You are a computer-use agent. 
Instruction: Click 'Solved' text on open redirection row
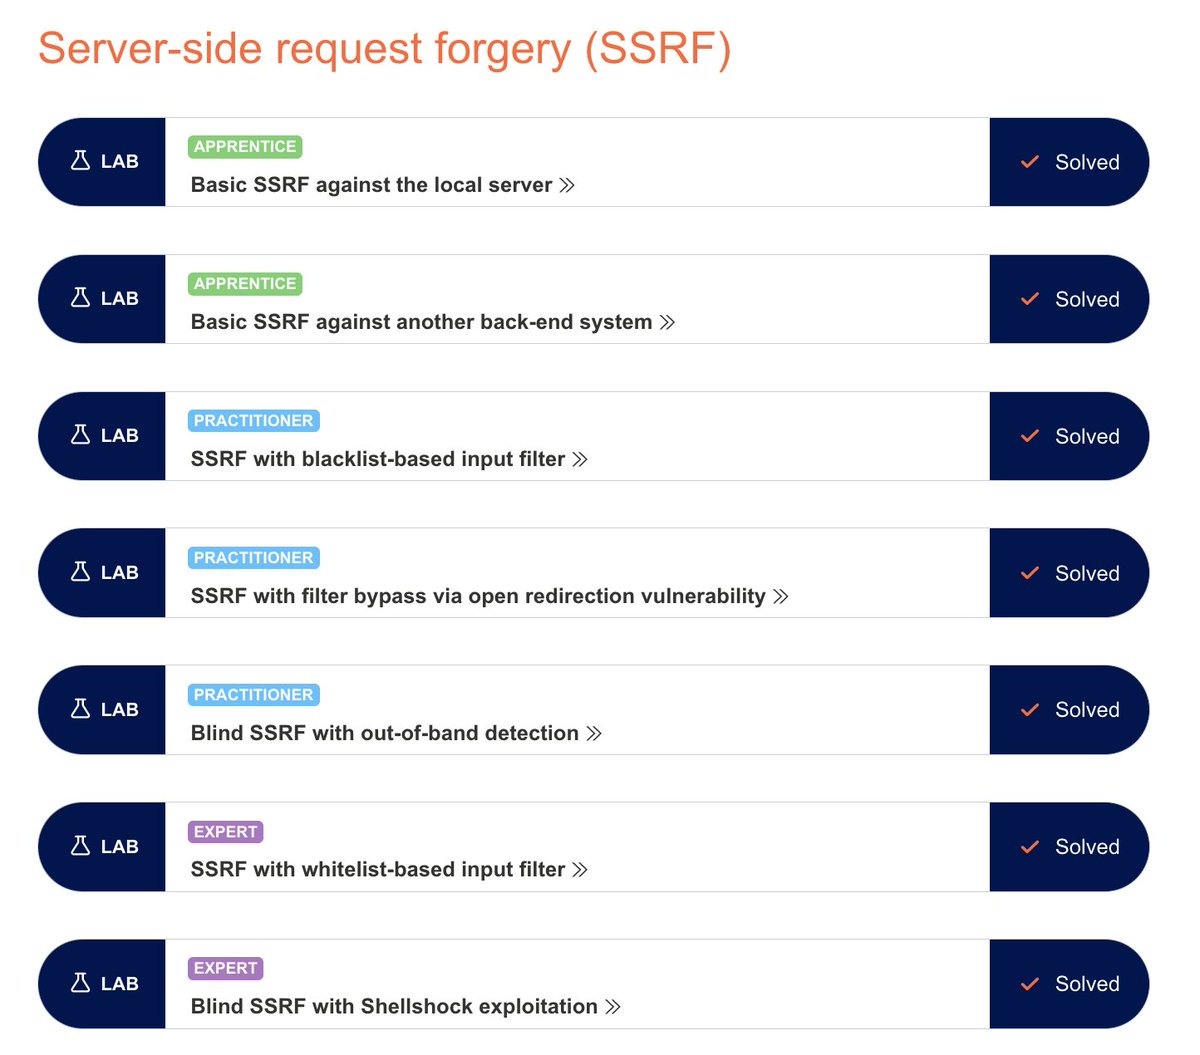[1087, 573]
